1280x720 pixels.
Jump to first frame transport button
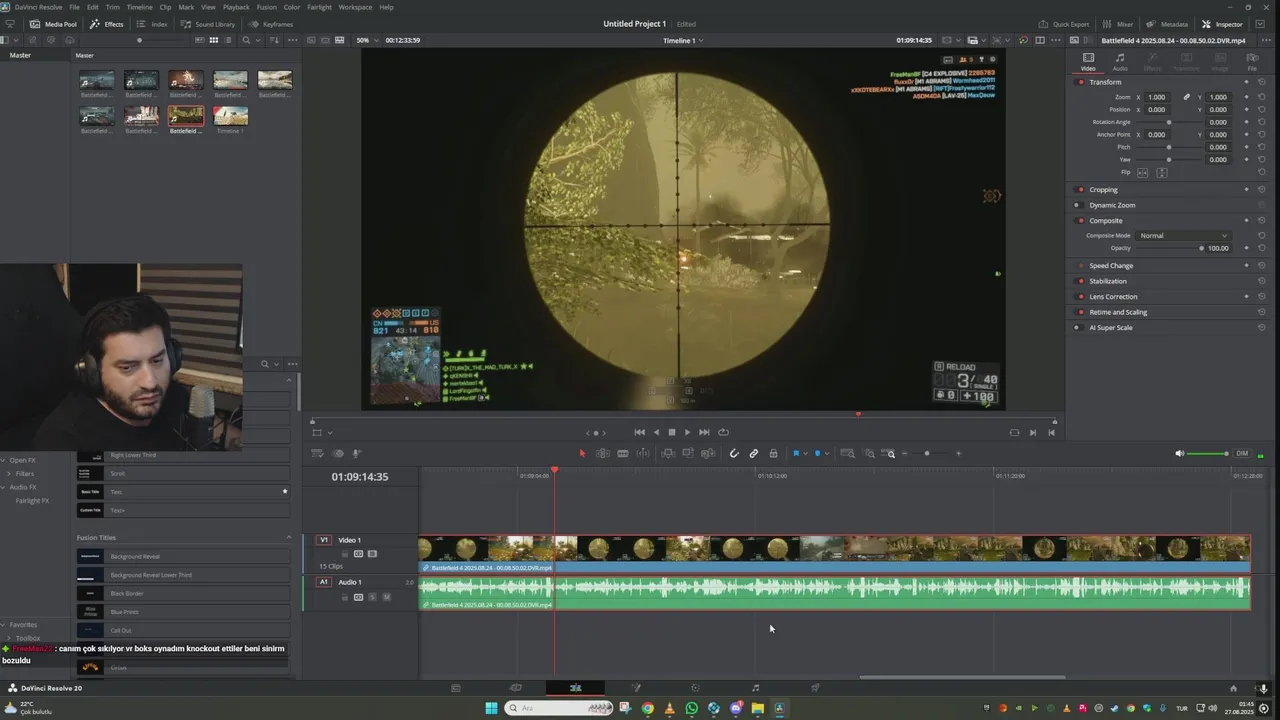(x=640, y=432)
